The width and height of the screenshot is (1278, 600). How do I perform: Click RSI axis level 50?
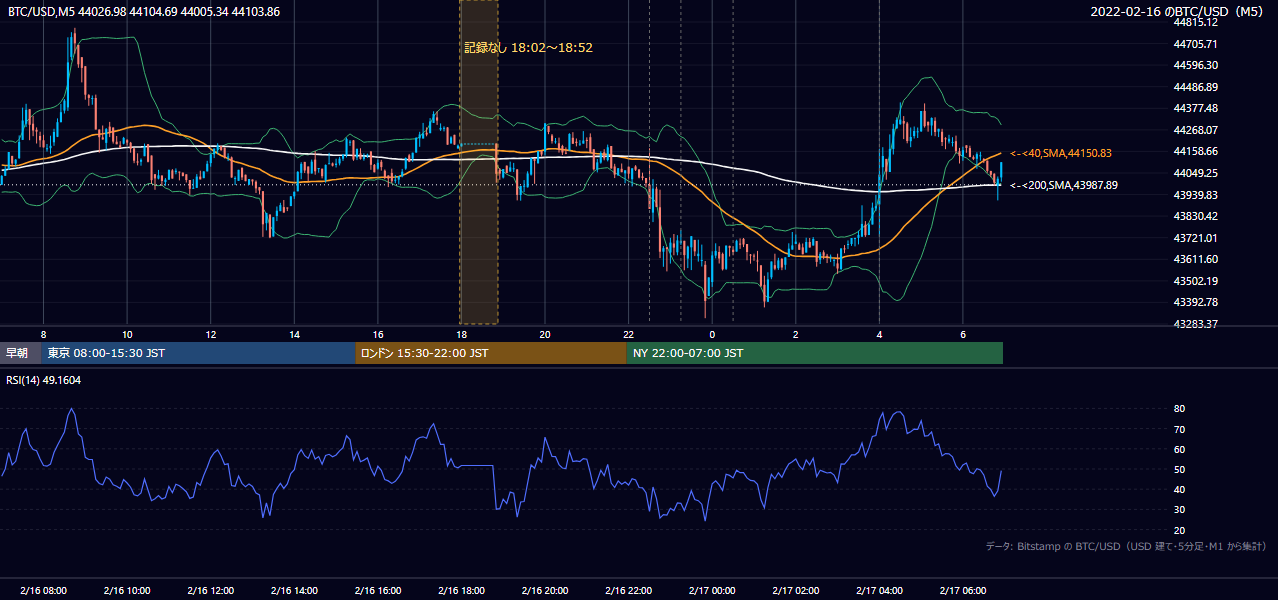[1180, 469]
